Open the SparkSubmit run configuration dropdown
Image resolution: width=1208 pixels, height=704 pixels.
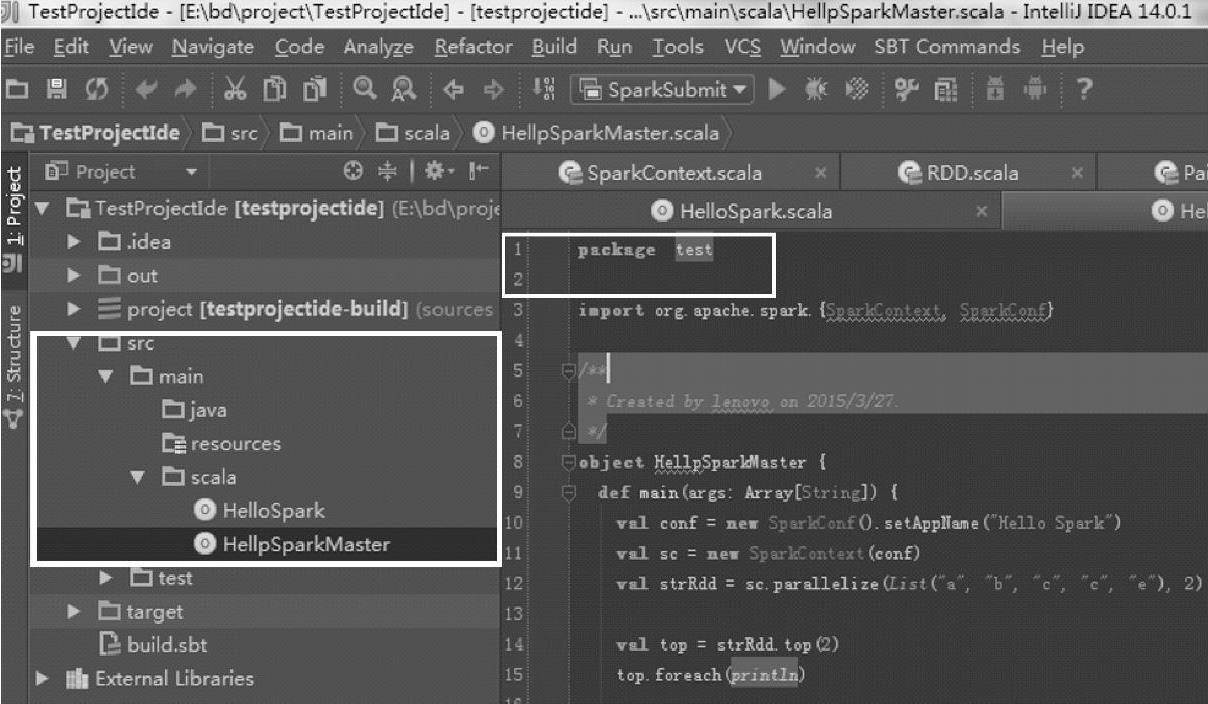(x=663, y=90)
